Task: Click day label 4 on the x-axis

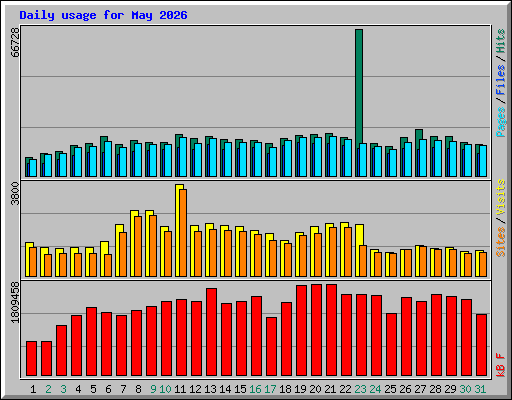Action: (x=78, y=389)
